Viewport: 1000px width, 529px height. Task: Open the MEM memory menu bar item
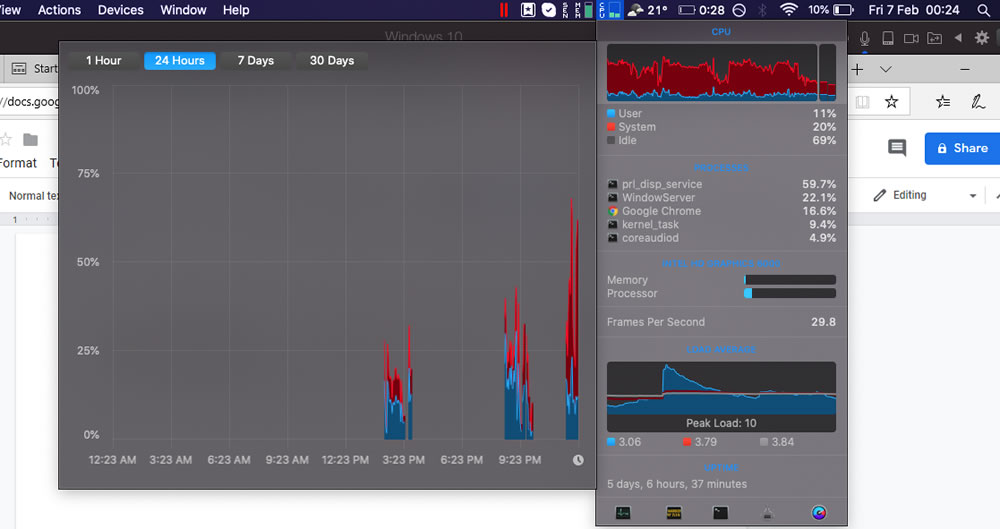[x=583, y=10]
